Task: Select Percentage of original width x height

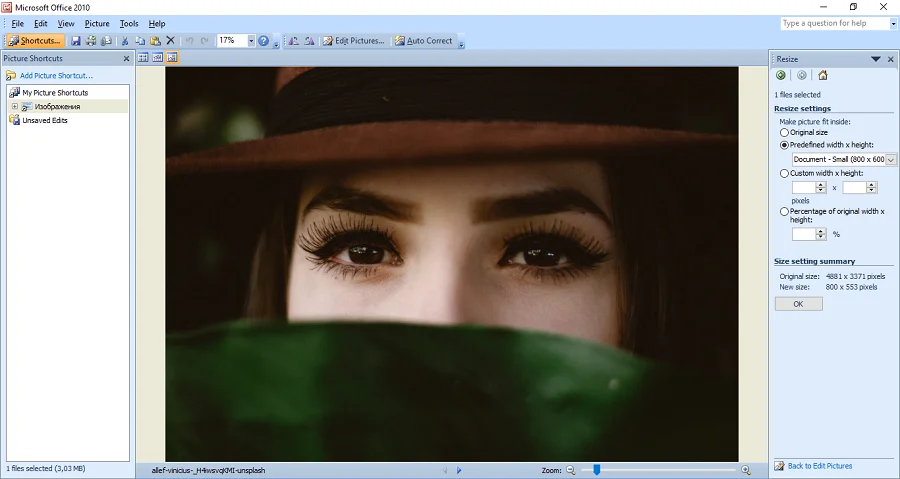Action: (x=784, y=211)
